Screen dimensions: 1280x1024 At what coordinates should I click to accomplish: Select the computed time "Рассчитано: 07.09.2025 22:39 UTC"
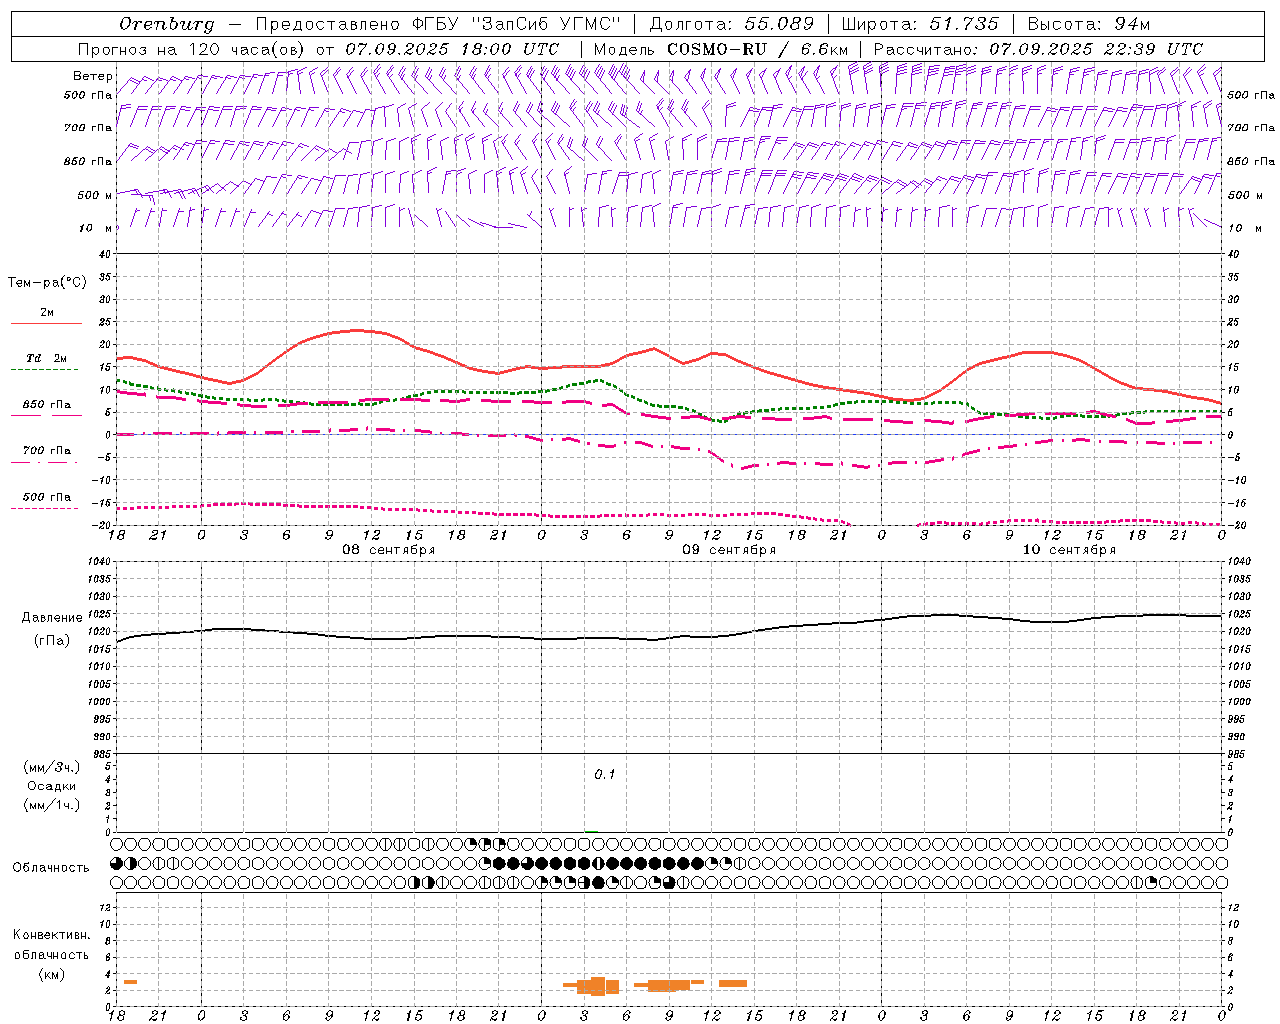pyautogui.click(x=1038, y=49)
